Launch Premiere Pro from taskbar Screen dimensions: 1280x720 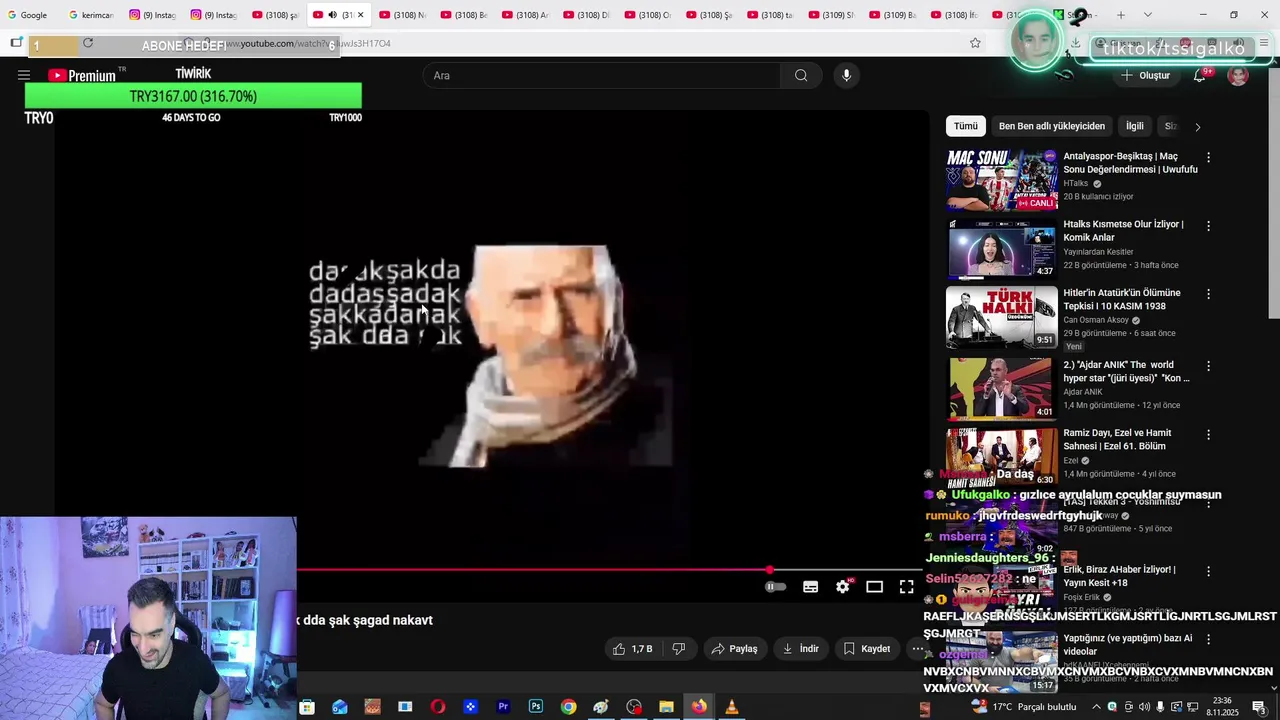(x=503, y=707)
